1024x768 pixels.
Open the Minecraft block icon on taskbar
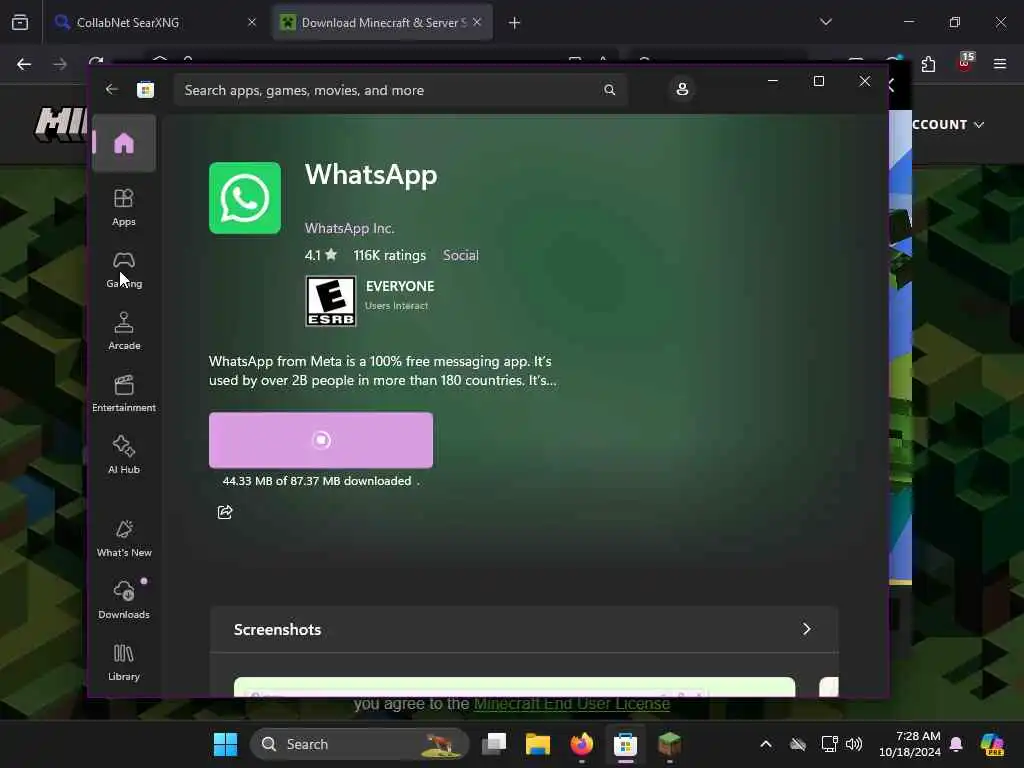point(669,744)
